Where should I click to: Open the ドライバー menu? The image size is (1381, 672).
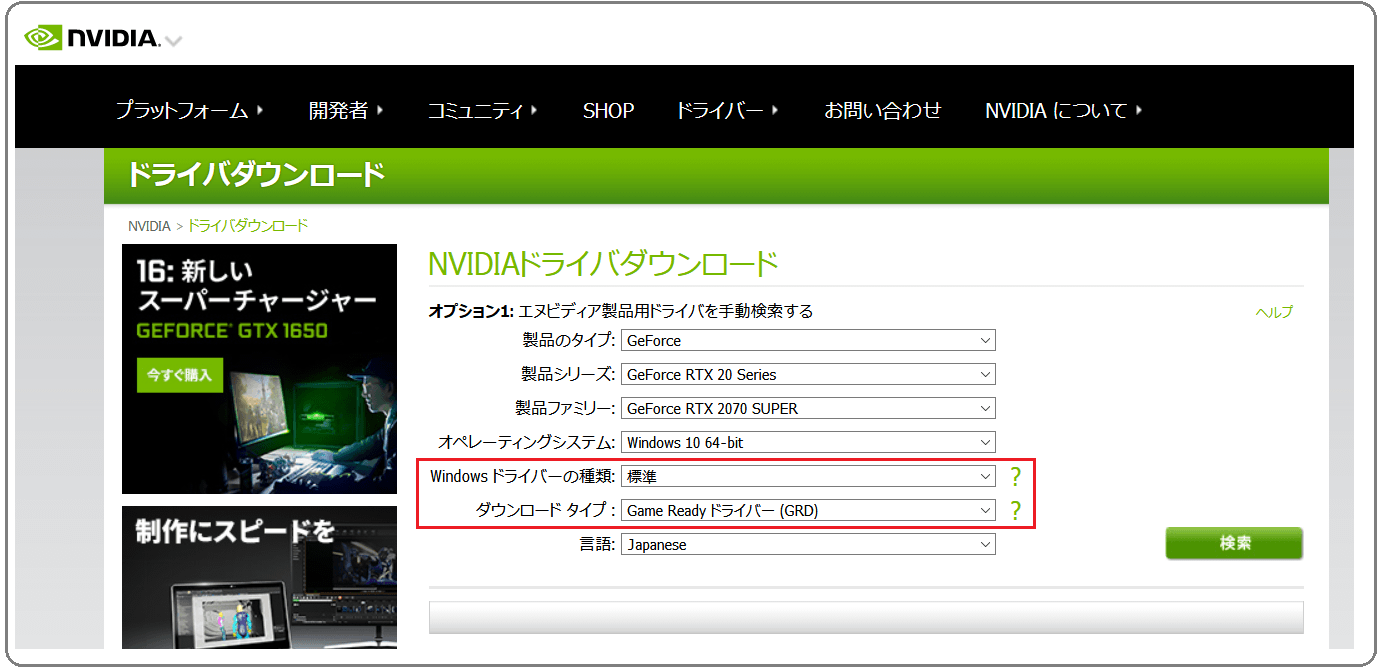pos(727,110)
